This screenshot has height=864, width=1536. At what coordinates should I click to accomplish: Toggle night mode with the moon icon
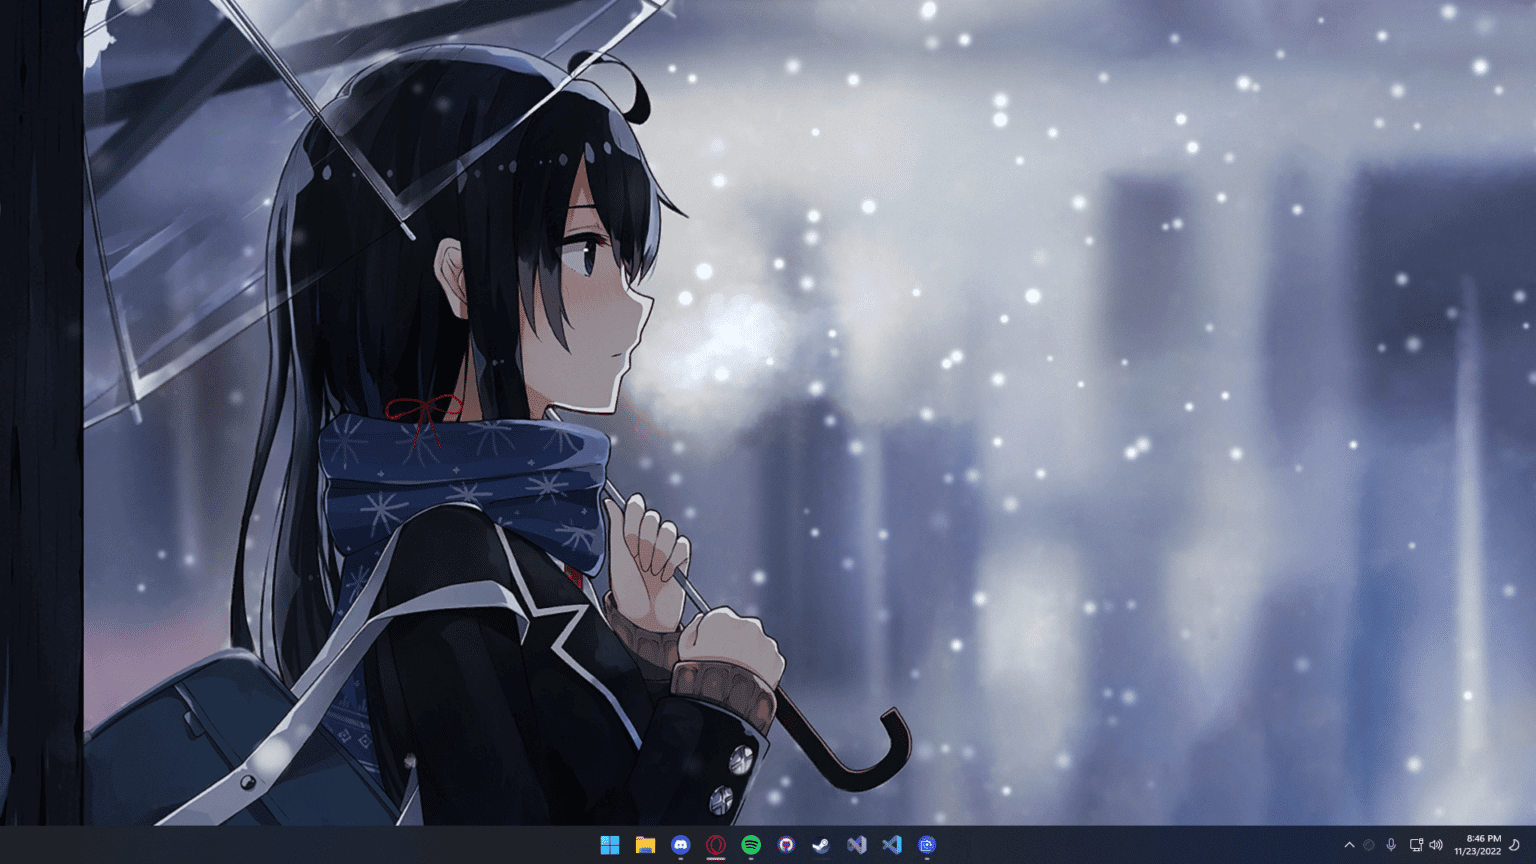coord(1513,845)
